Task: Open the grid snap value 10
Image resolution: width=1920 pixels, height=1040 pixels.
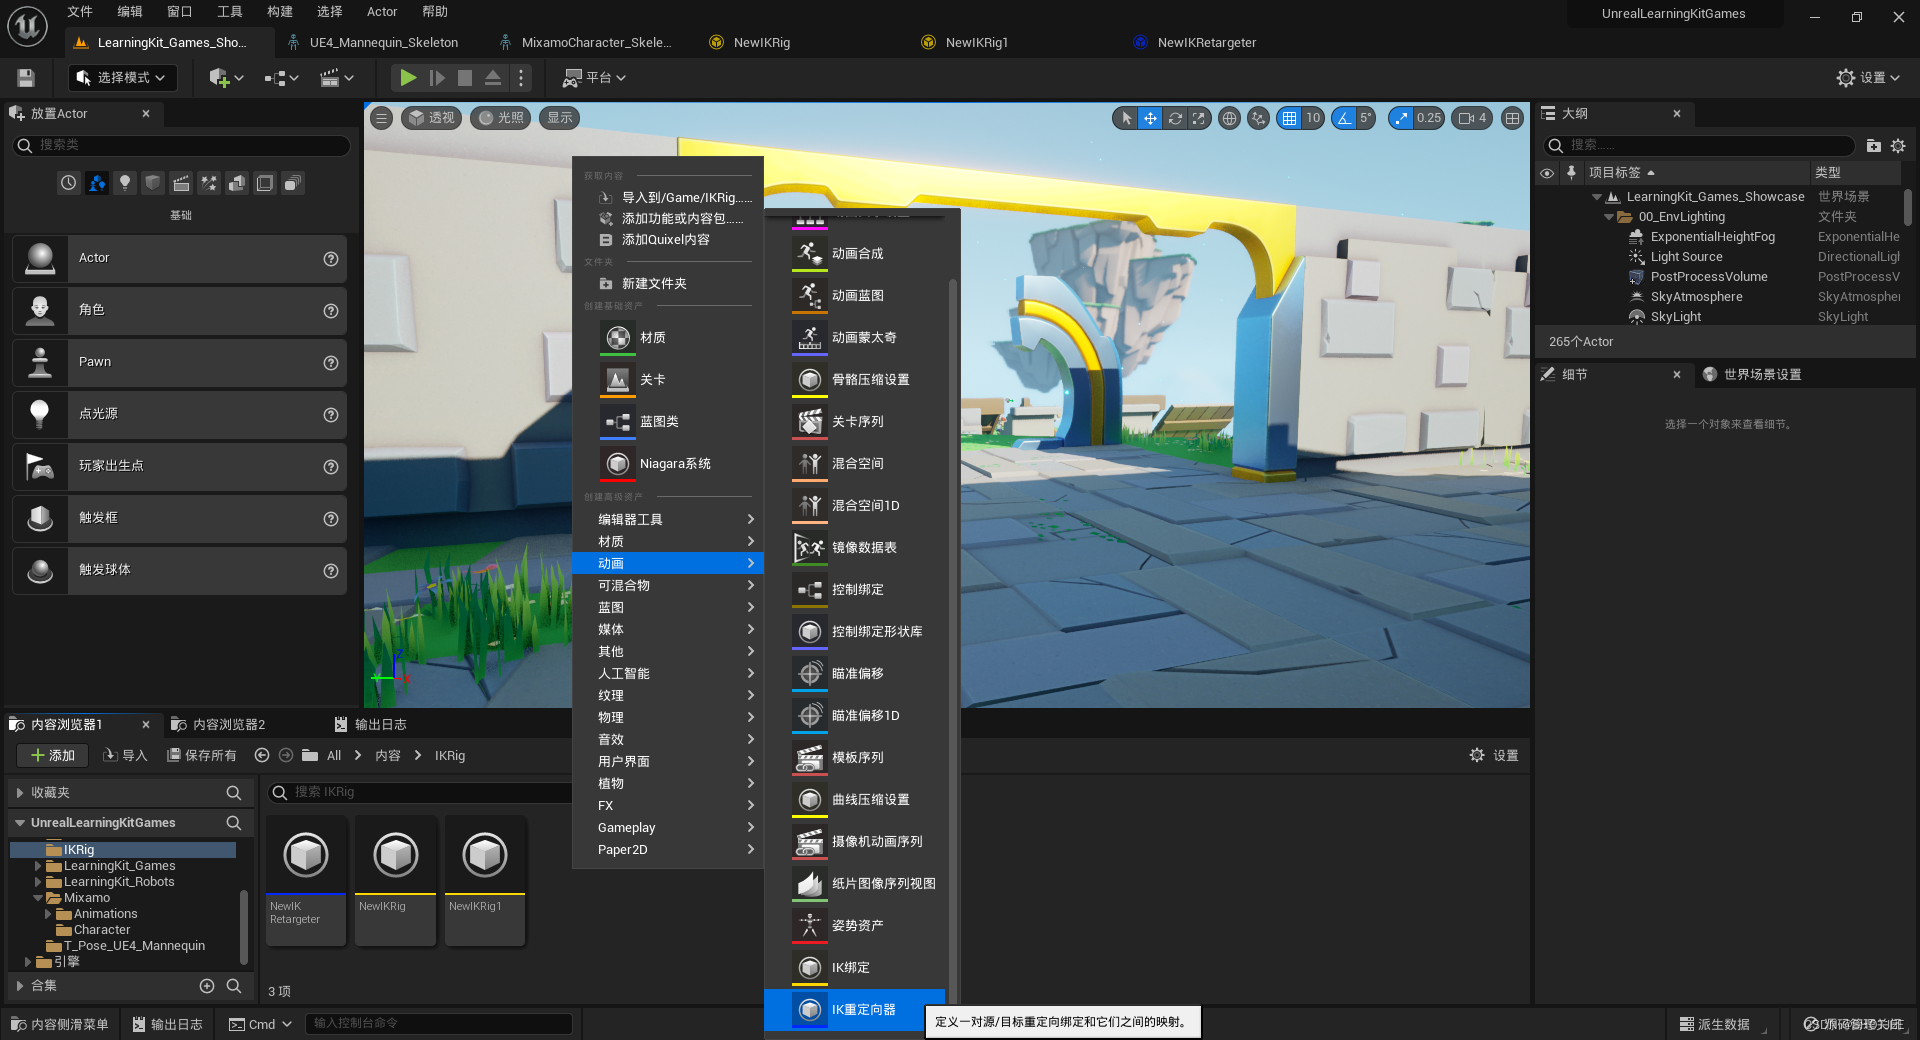Action: click(1313, 118)
